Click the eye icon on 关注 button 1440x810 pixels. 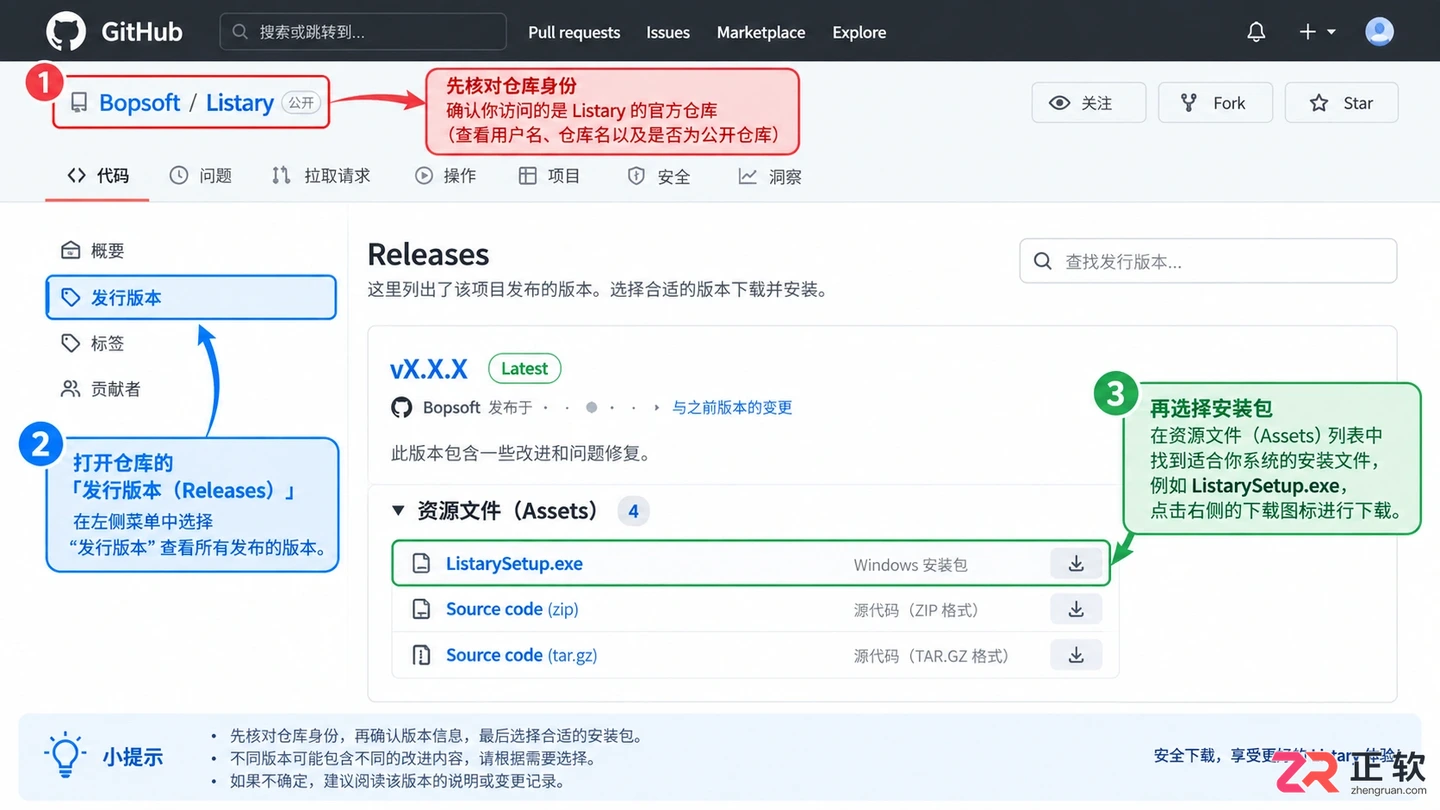pyautogui.click(x=1059, y=103)
